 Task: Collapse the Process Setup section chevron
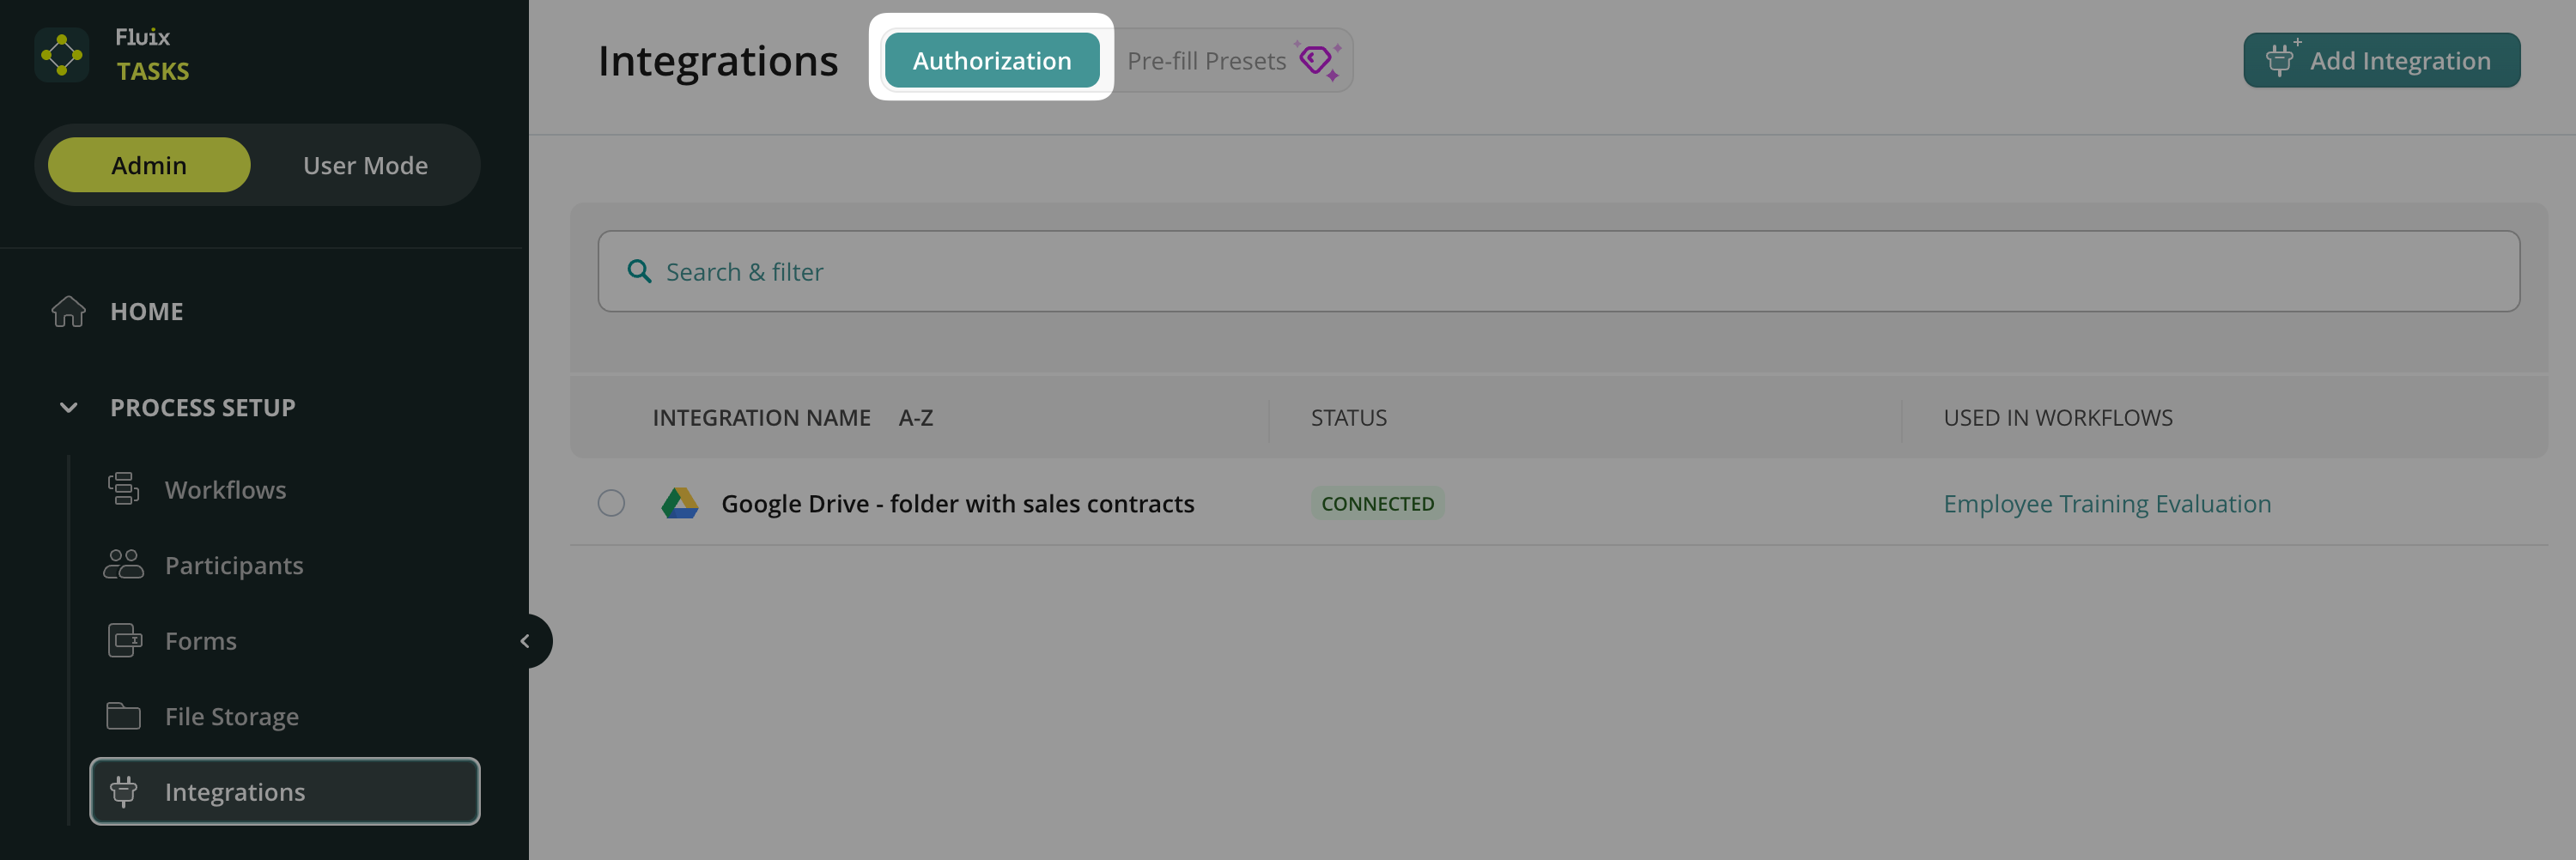[68, 407]
